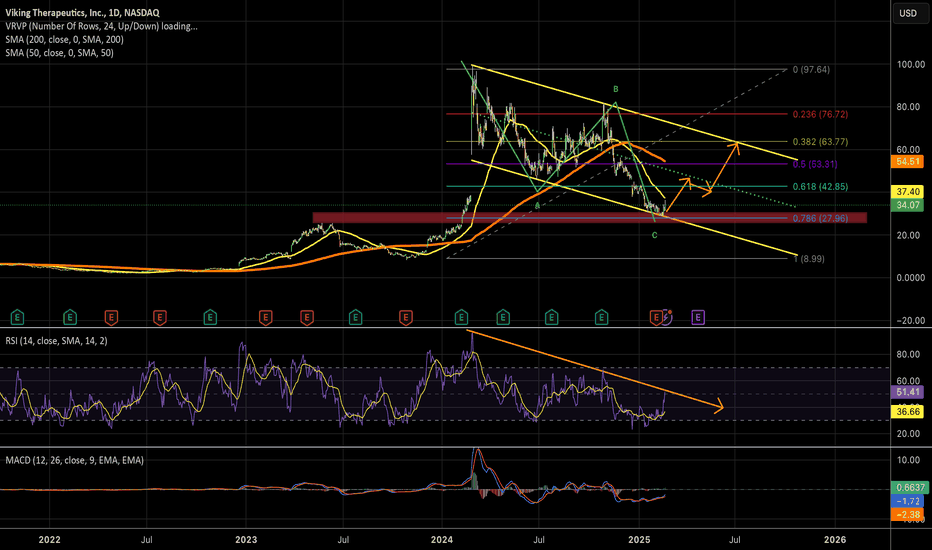Open the last green earnings marker before 2025
This screenshot has height=550, width=932.
tap(601, 318)
